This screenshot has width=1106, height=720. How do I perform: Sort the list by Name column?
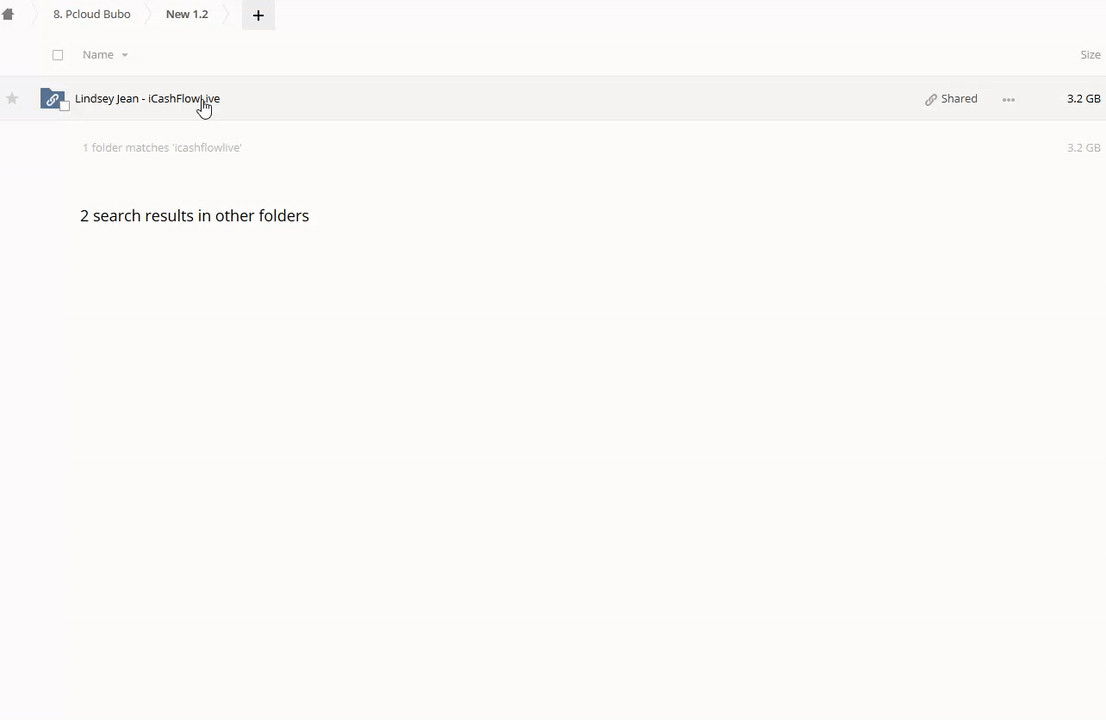(98, 55)
